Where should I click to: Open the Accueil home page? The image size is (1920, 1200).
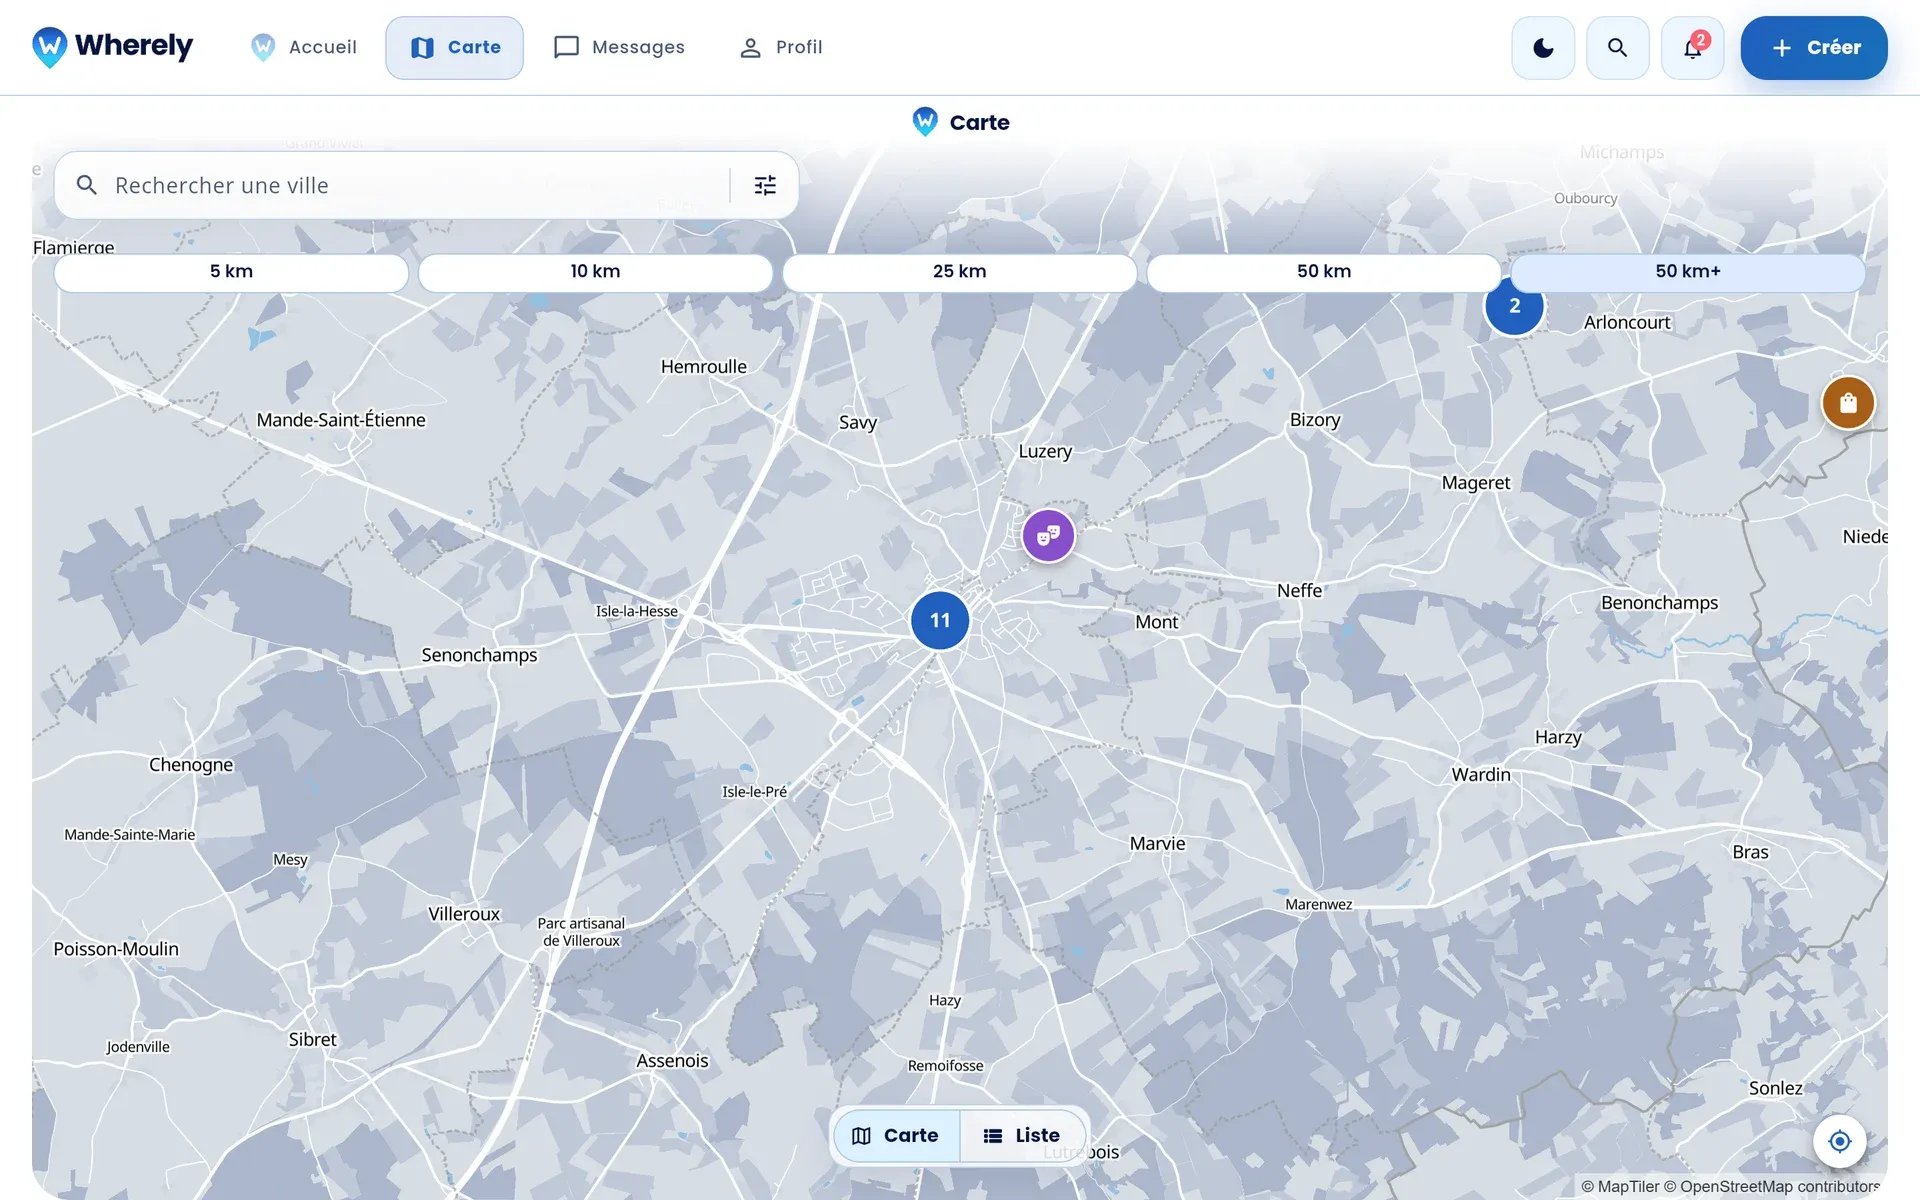click(303, 47)
